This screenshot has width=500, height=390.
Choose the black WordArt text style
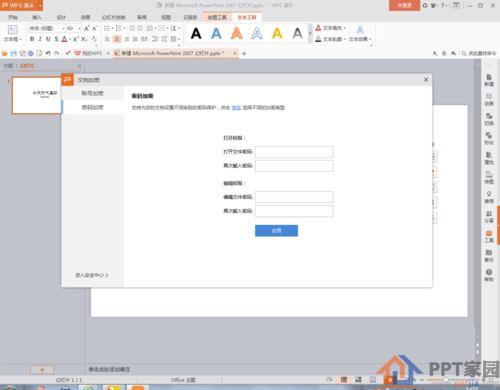click(x=196, y=33)
